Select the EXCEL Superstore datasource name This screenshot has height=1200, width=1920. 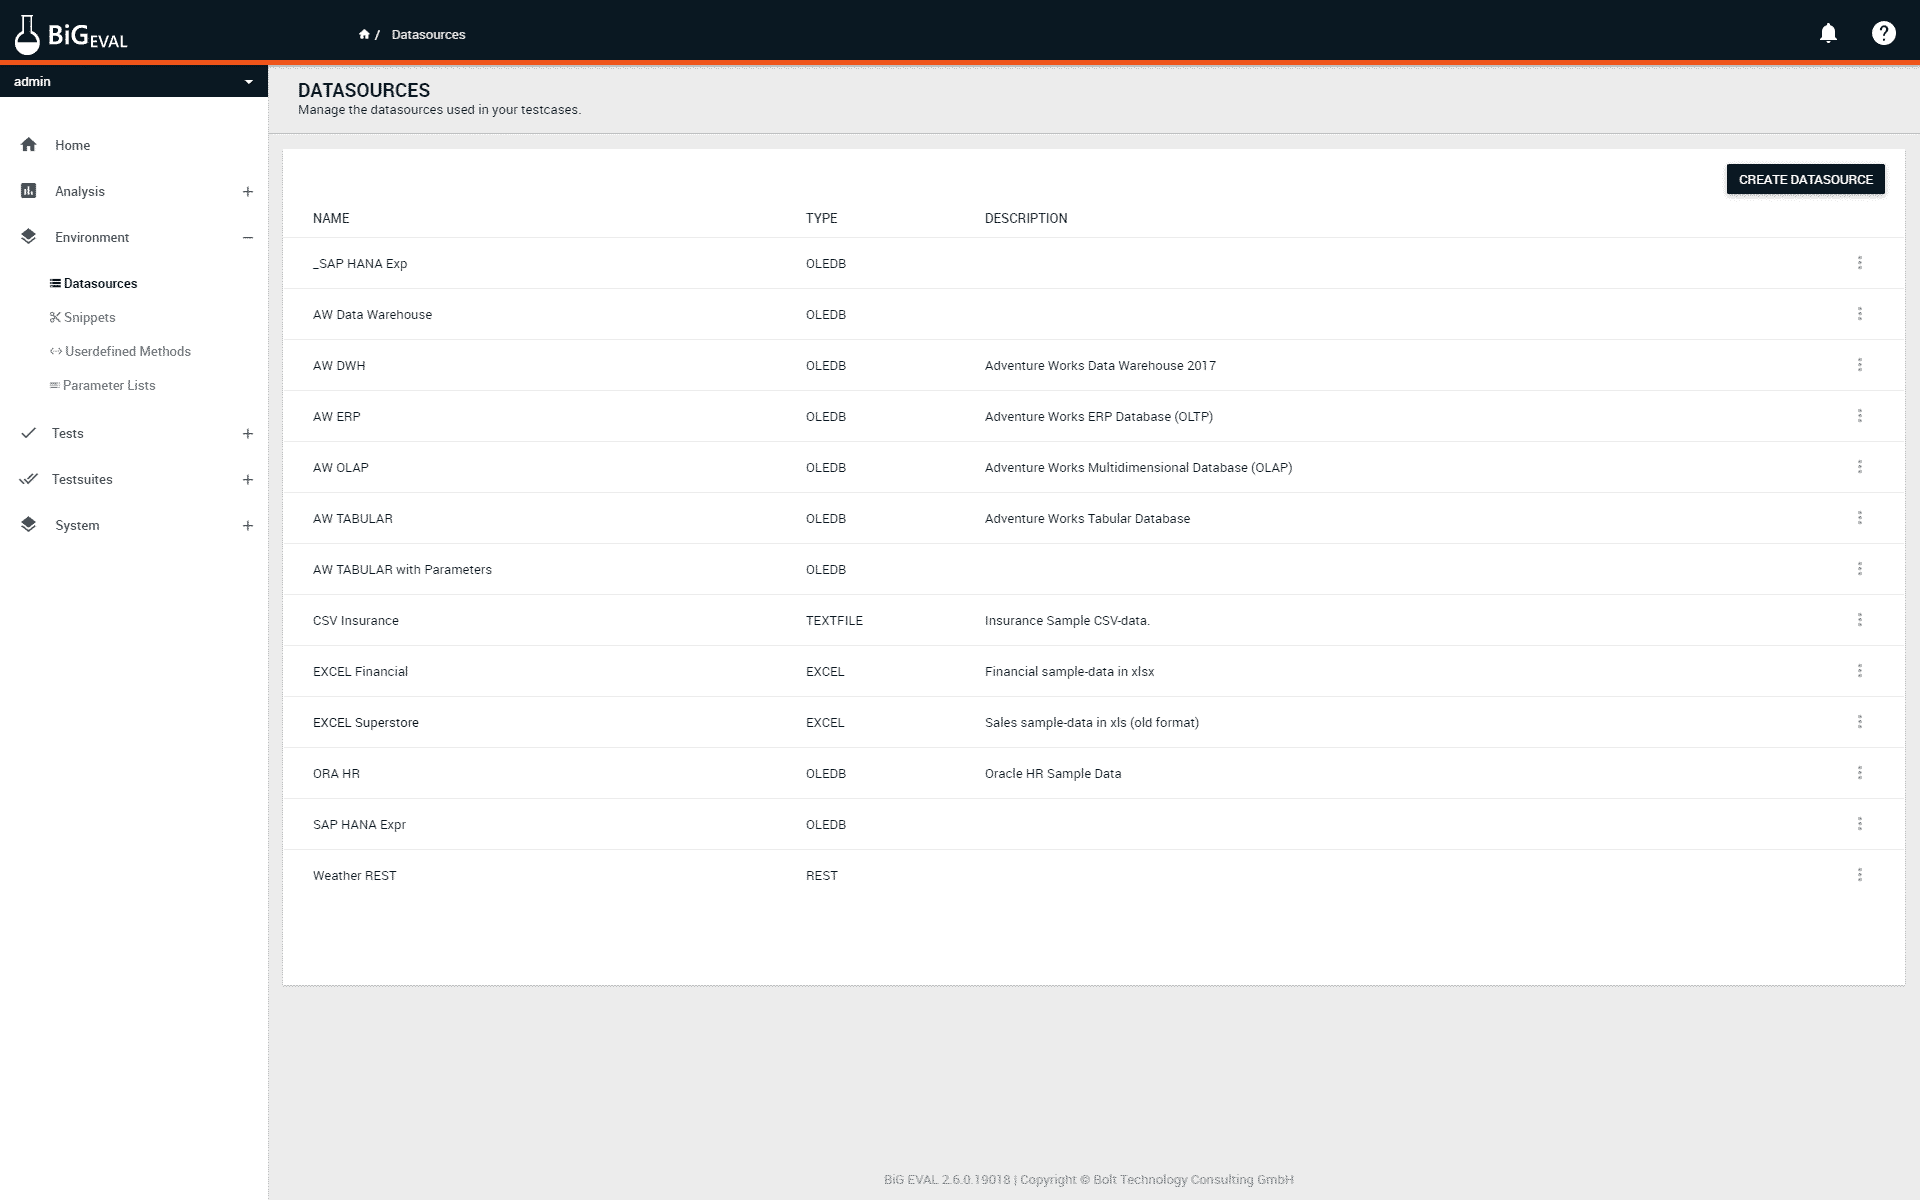365,722
